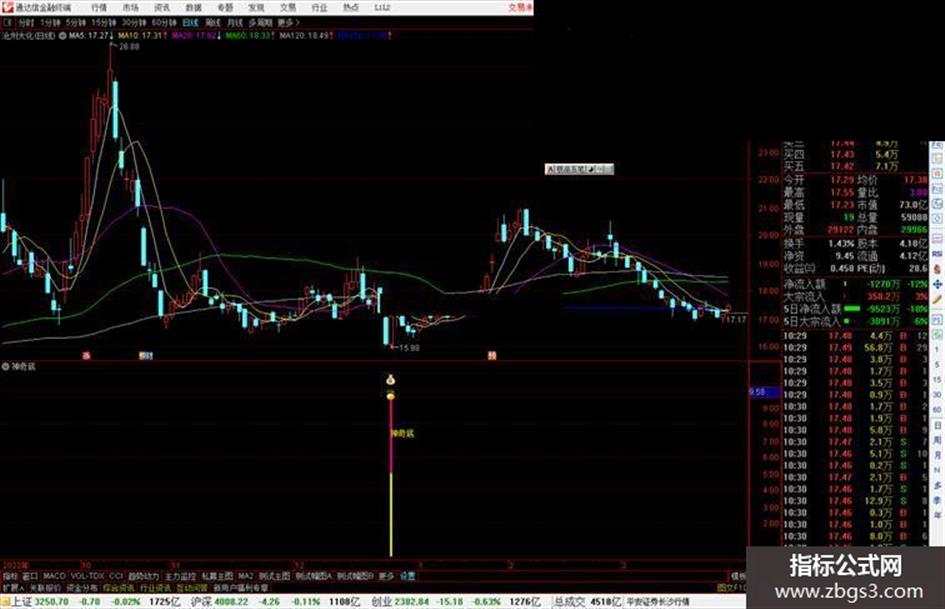This screenshot has width=945, height=609.
Task: Open the 交易 menu
Action: (x=287, y=7)
